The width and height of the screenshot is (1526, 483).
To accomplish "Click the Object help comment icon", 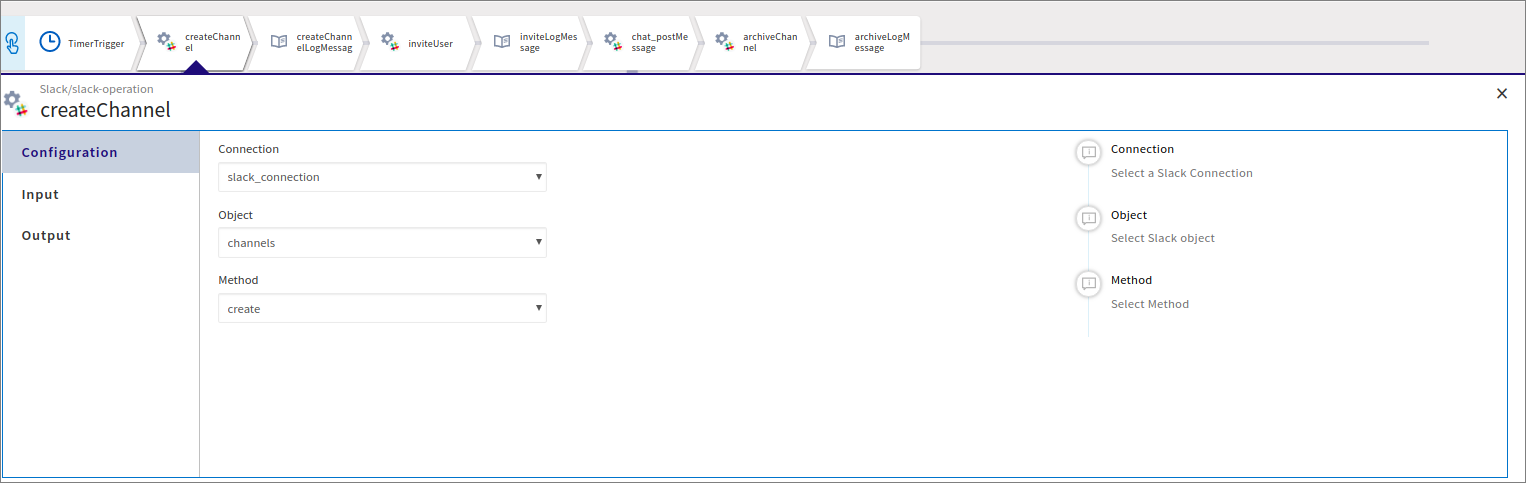I will tap(1089, 218).
